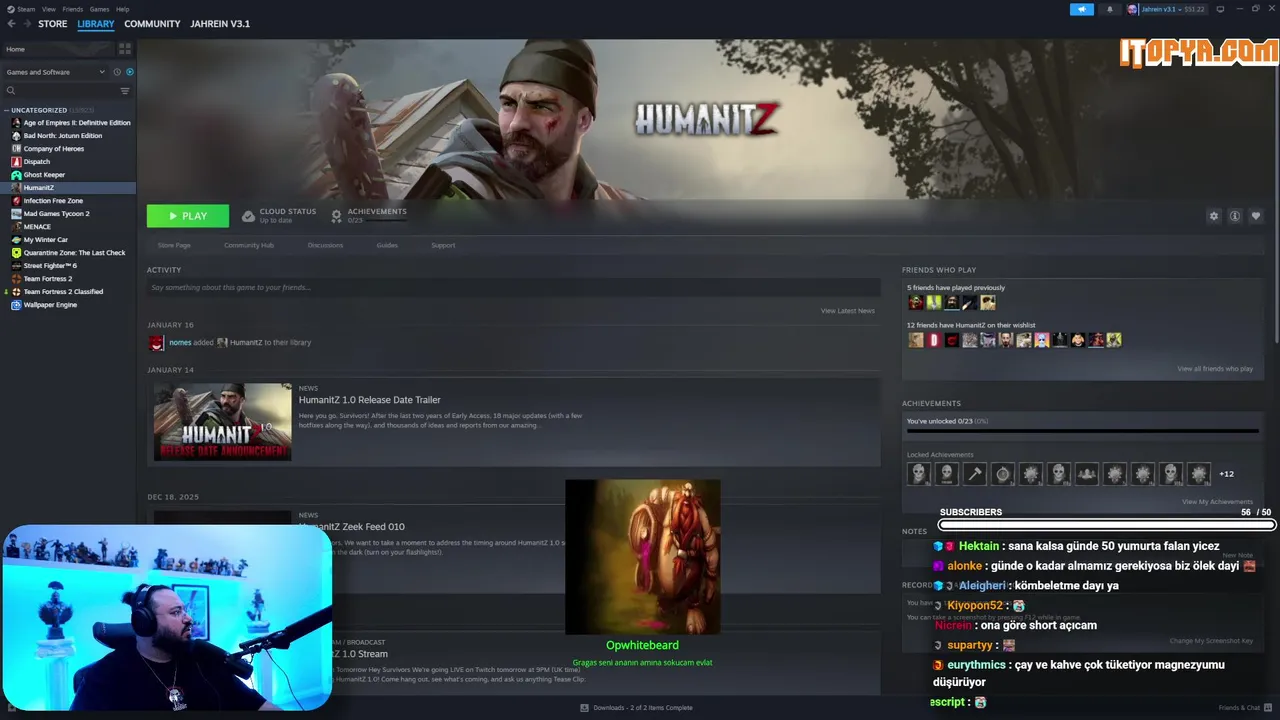Select MENACE in the game list
Screen dimensions: 1280x720
point(37,227)
